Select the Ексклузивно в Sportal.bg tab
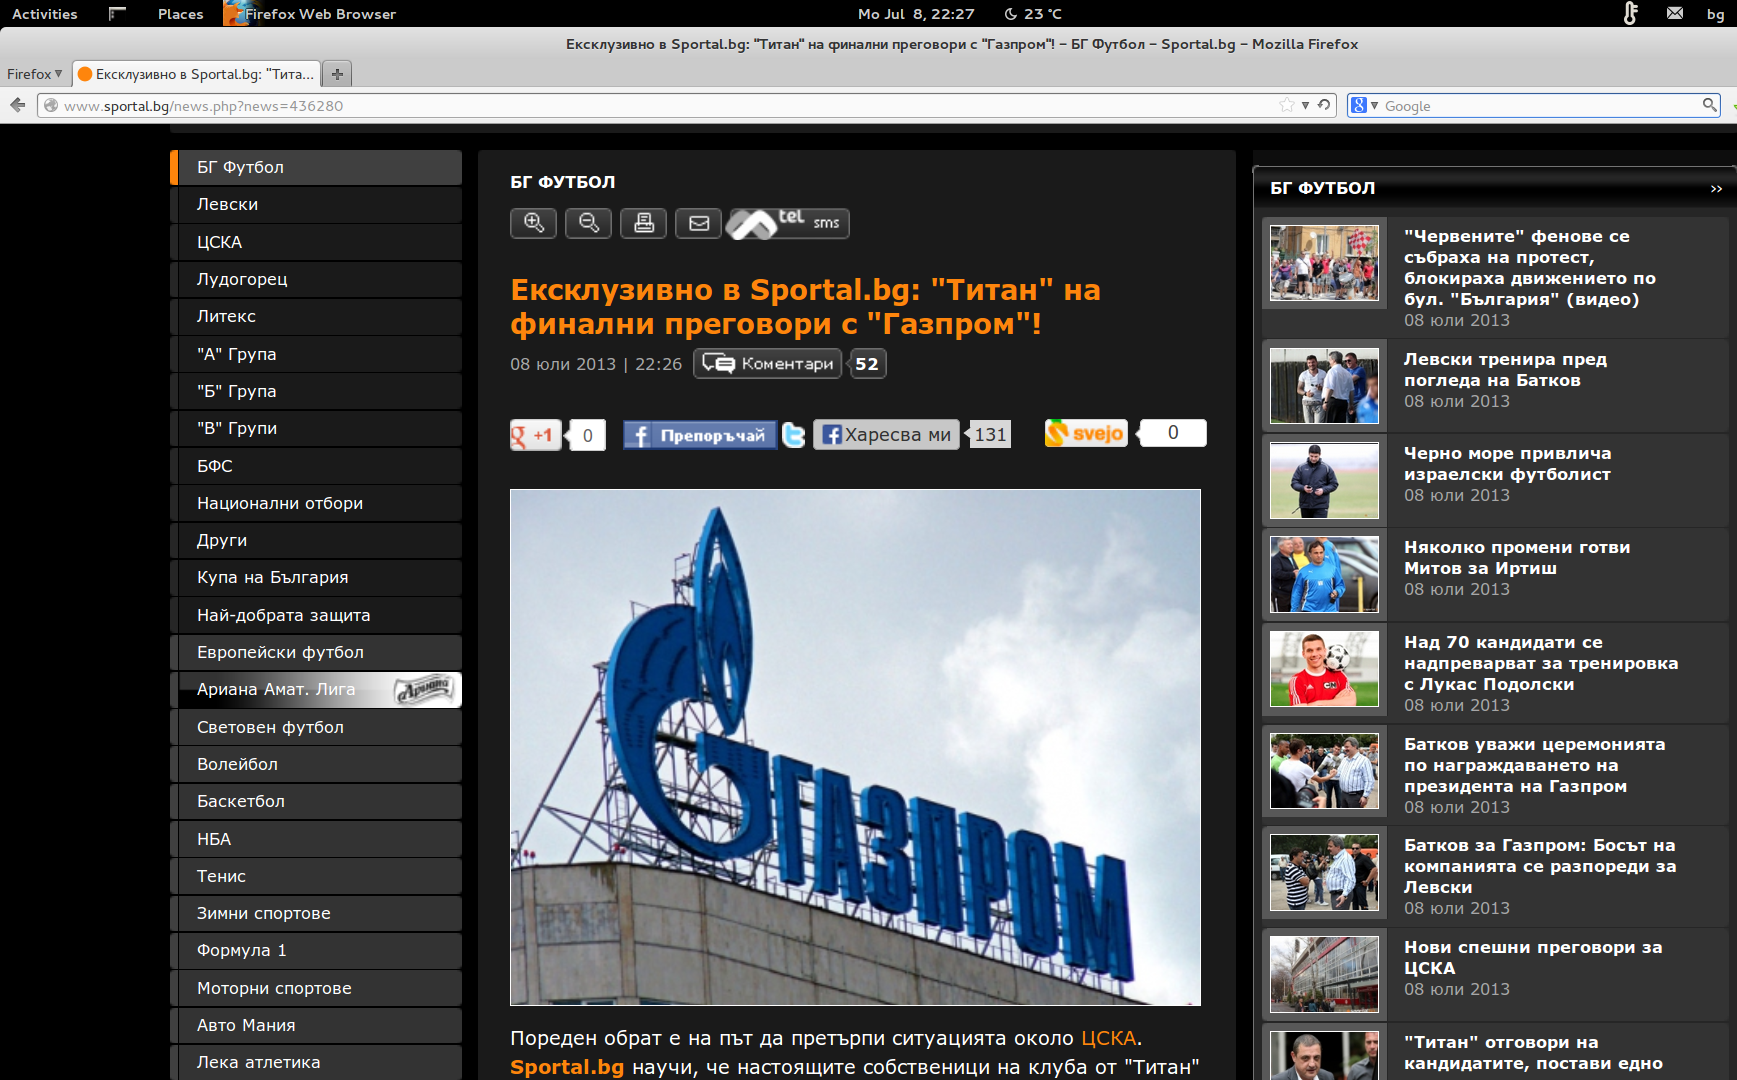Image resolution: width=1737 pixels, height=1080 pixels. [196, 74]
